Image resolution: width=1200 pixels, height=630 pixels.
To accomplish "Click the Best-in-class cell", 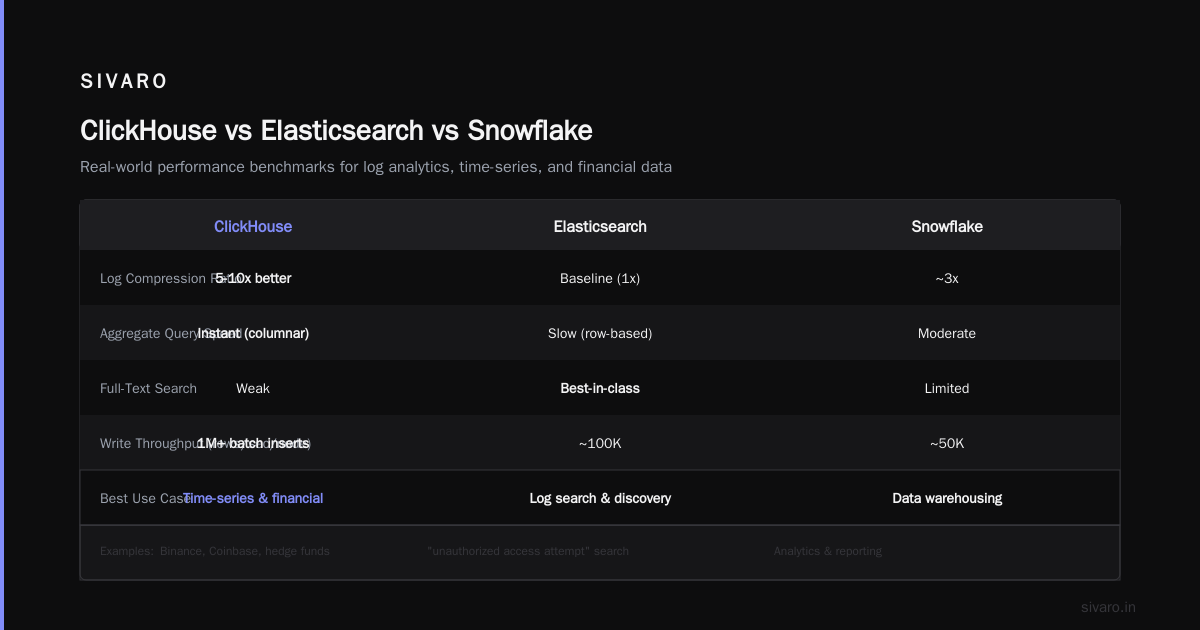I will tap(600, 389).
